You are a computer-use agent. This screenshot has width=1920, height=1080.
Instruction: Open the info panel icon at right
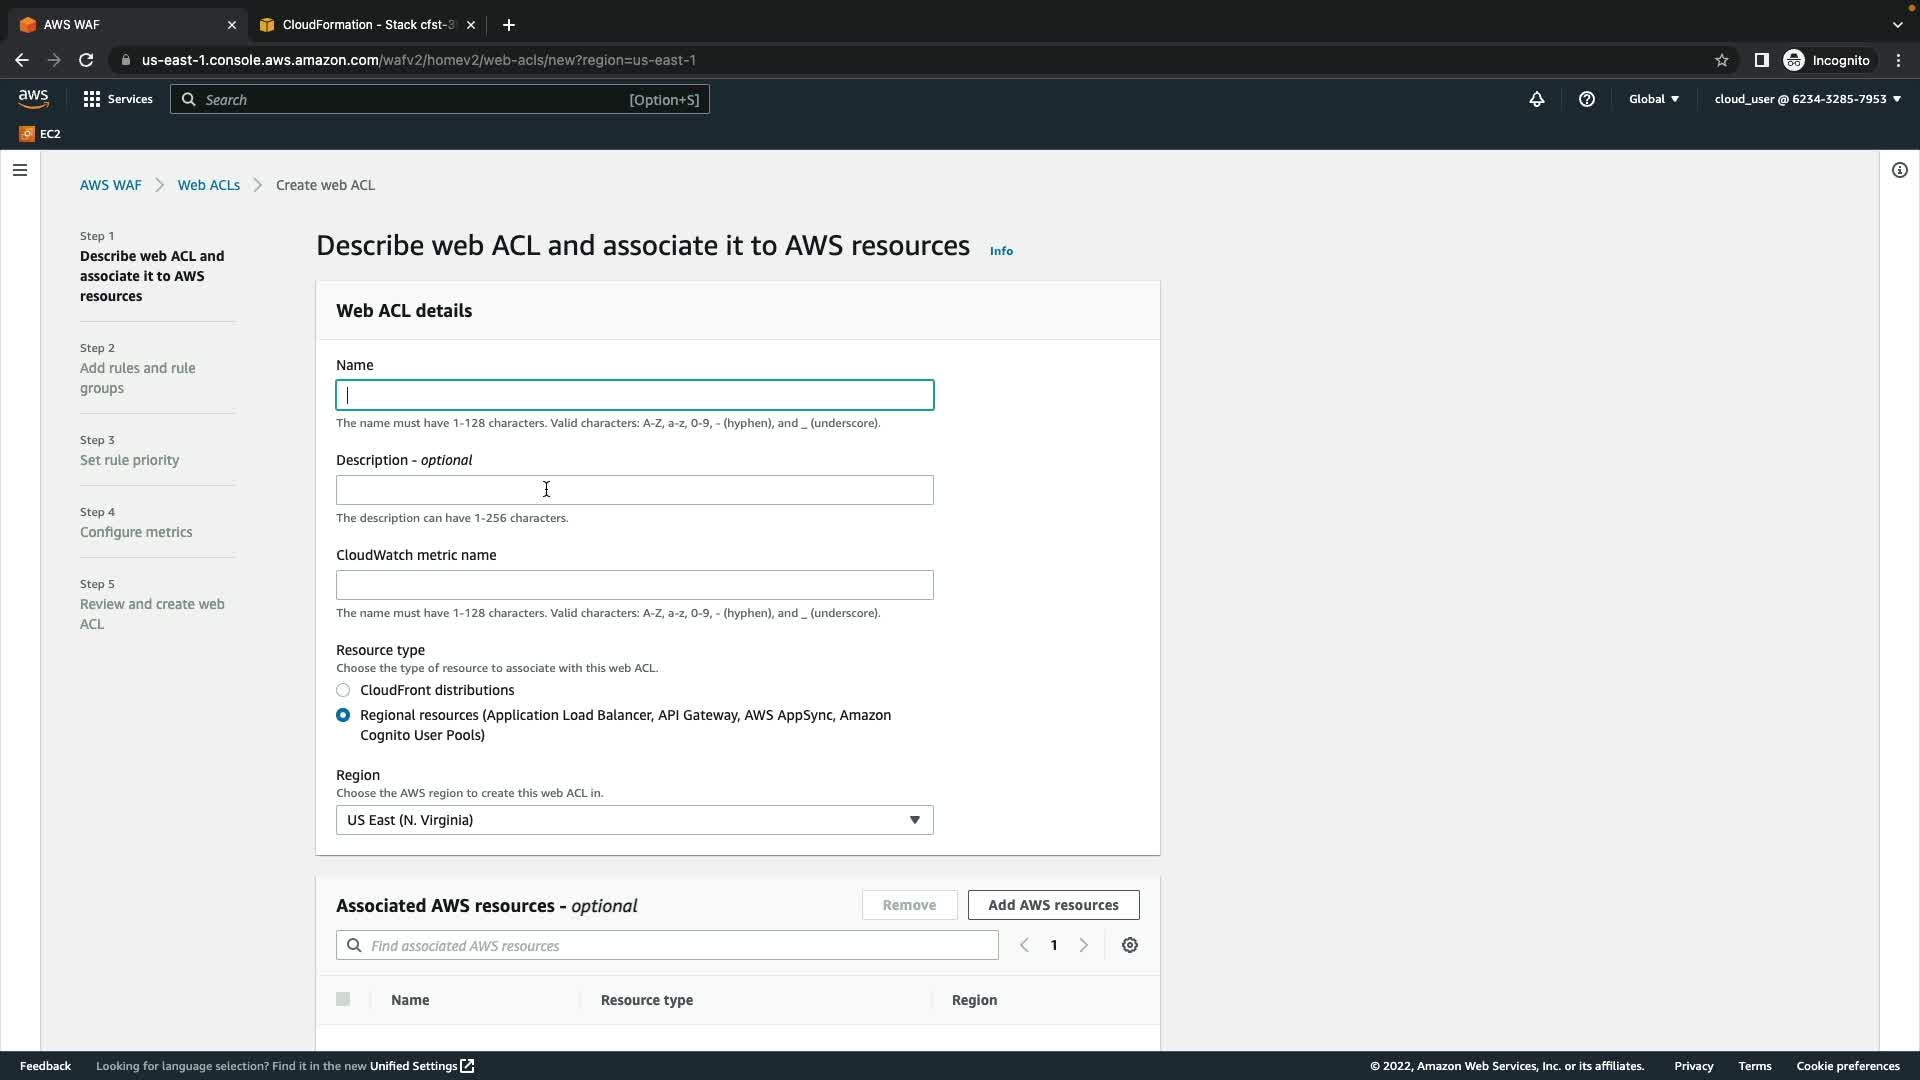point(1899,170)
